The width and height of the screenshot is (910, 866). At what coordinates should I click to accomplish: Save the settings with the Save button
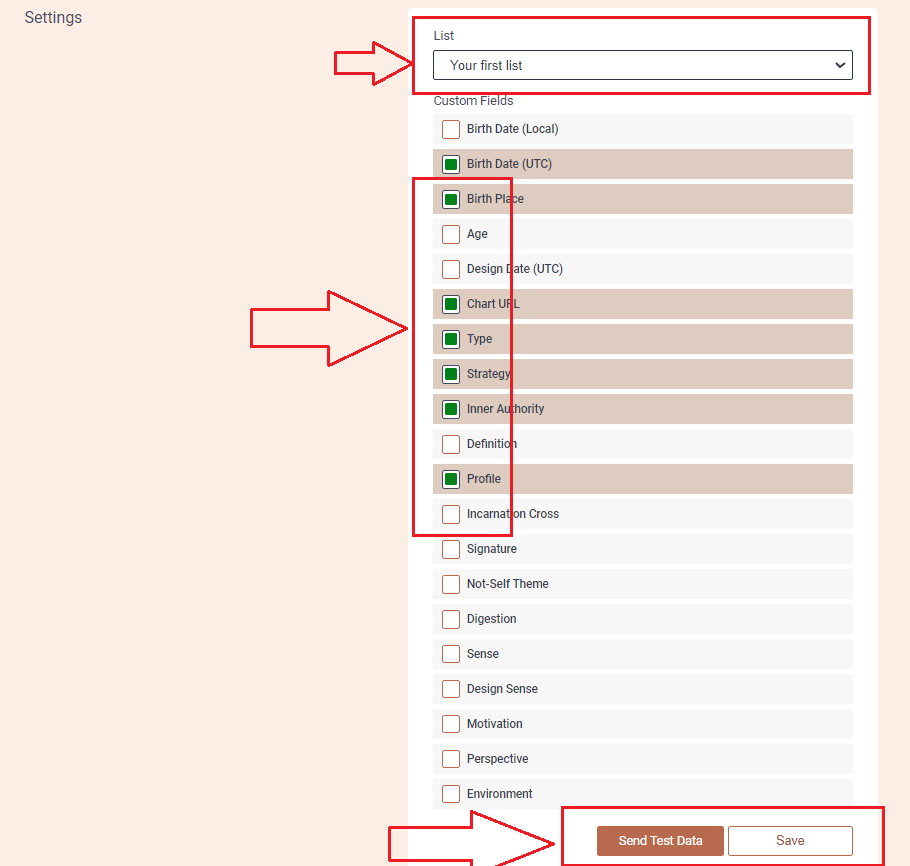(790, 840)
